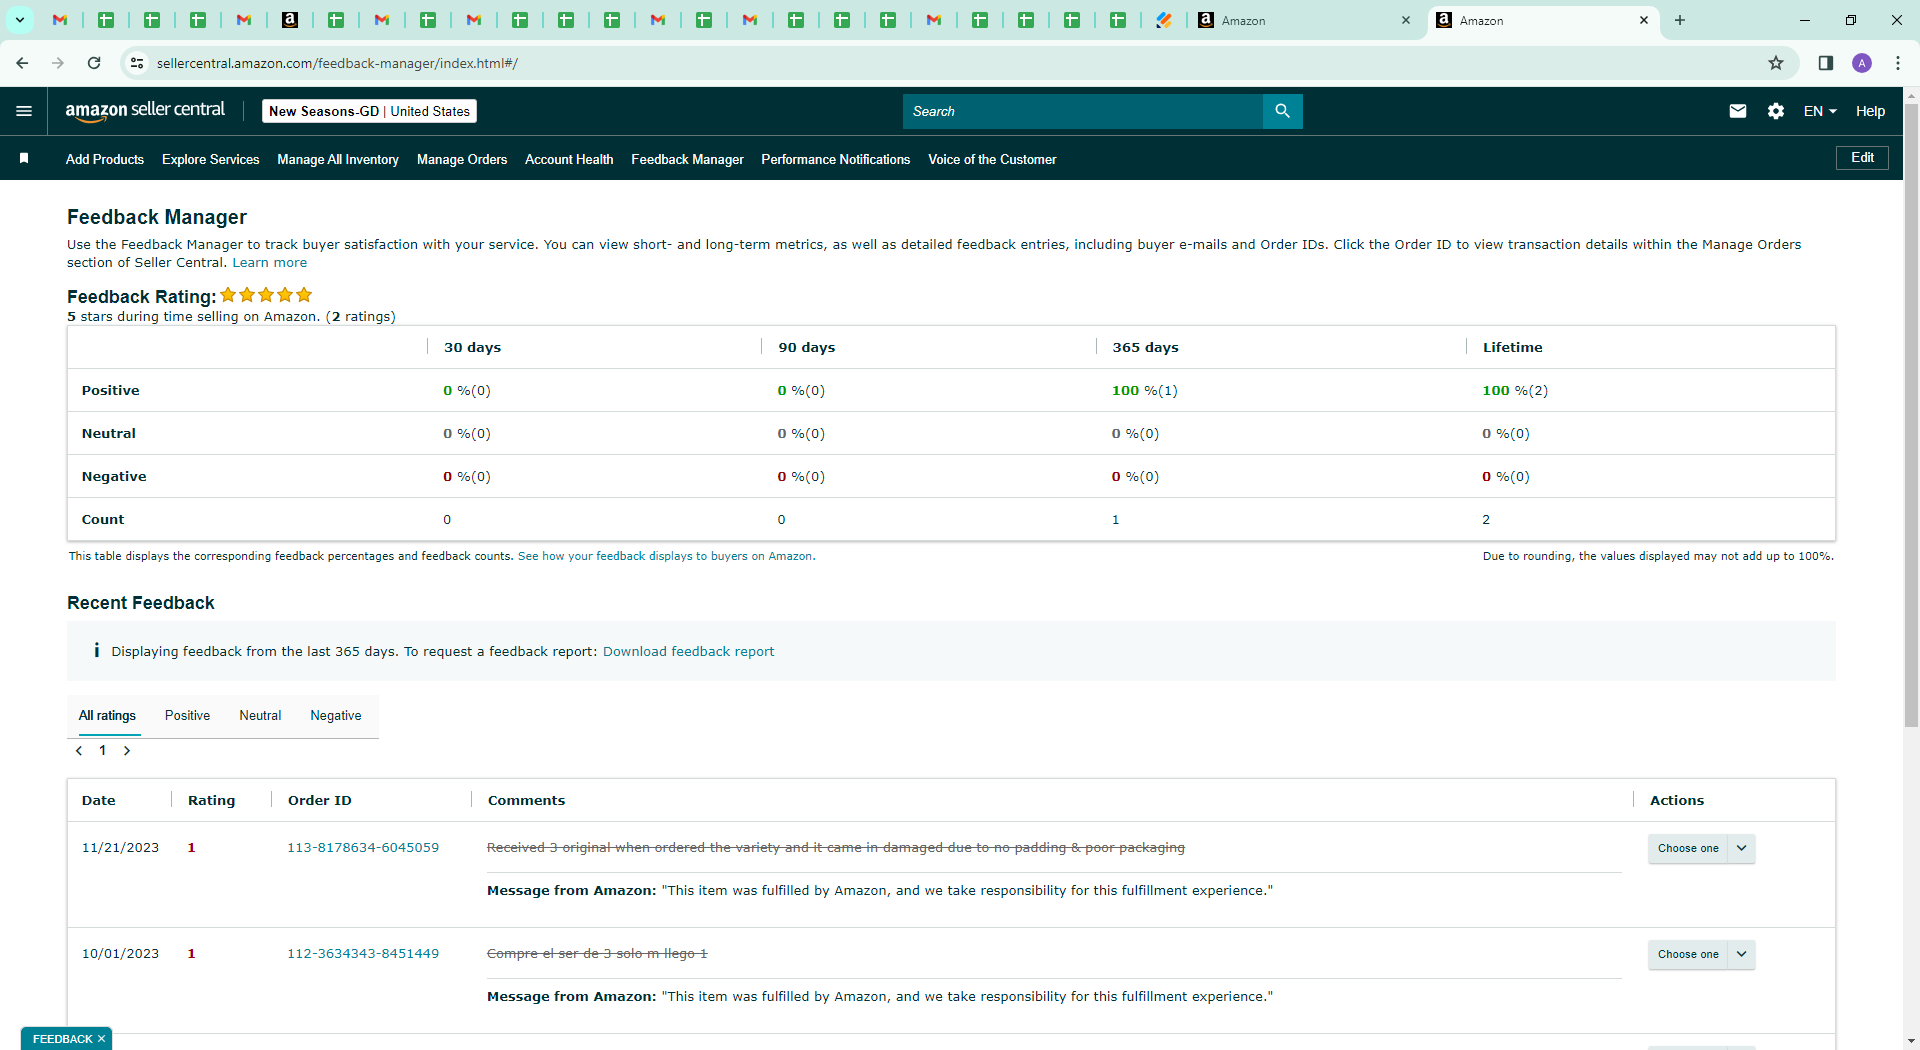Open the messages envelope icon
The width and height of the screenshot is (1920, 1050).
pos(1738,111)
